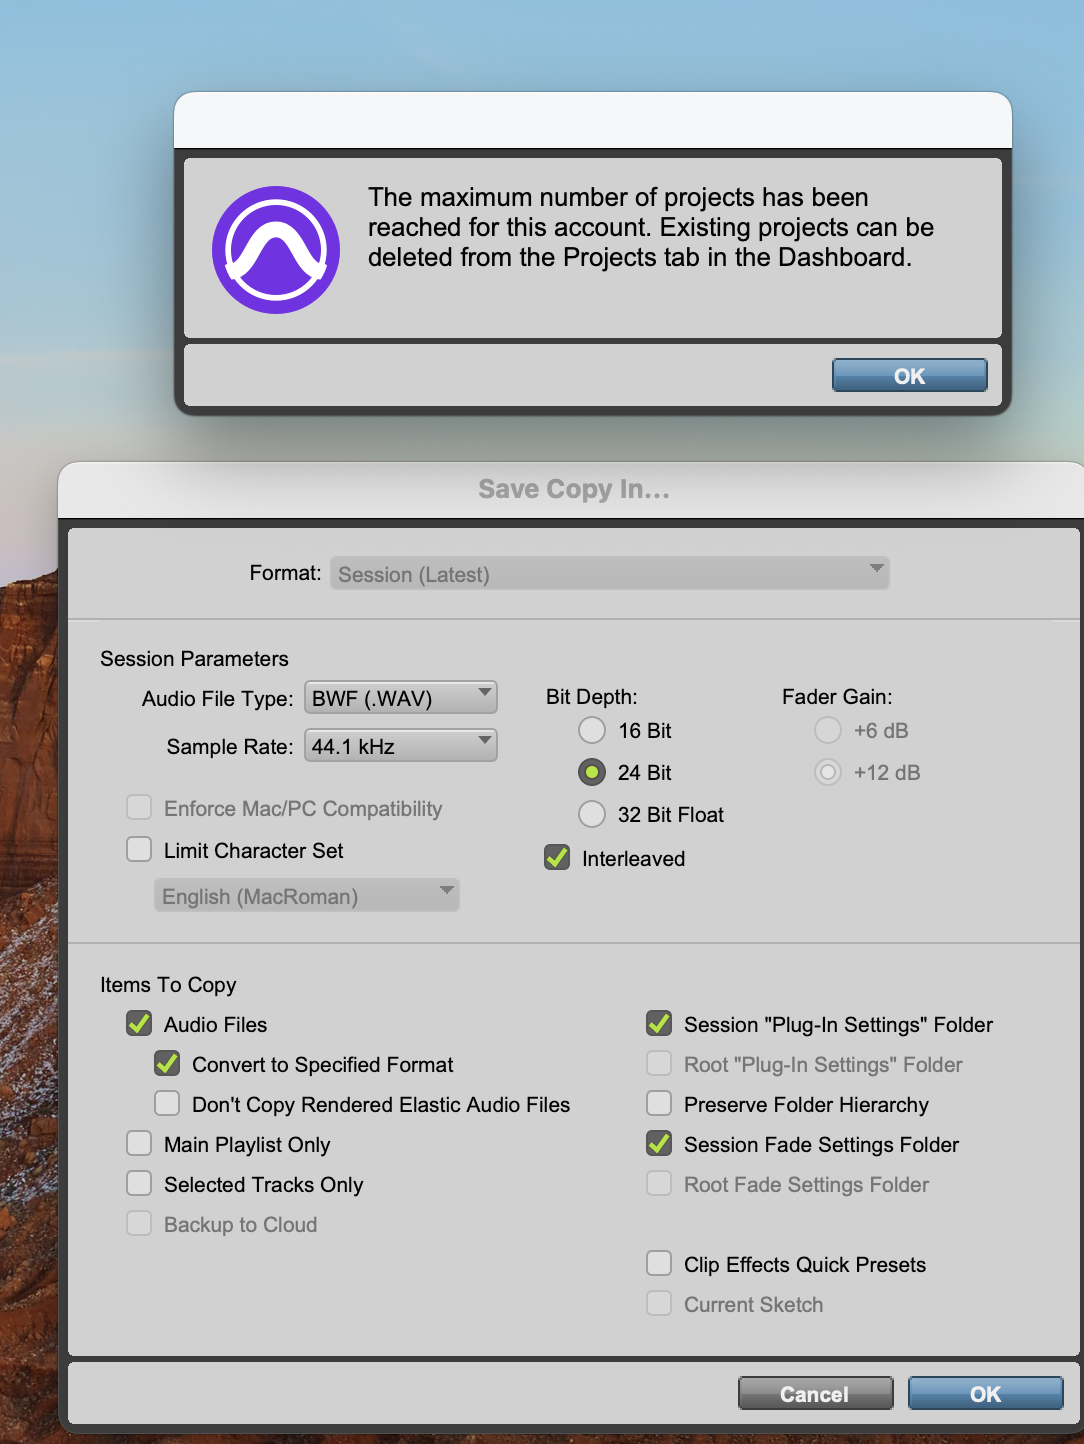
Task: Toggle the Root Fade Settings Folder checkbox
Action: point(659,1184)
